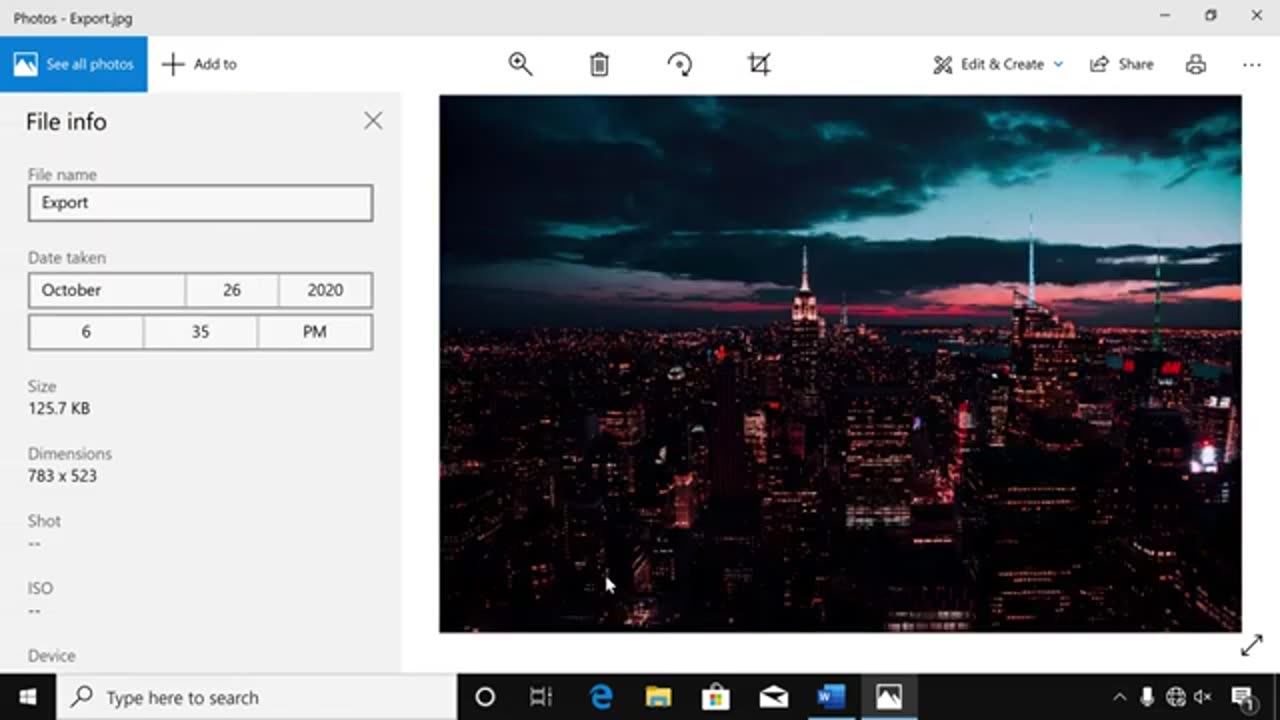
Task: Open the Windows Start menu
Action: pos(28,697)
